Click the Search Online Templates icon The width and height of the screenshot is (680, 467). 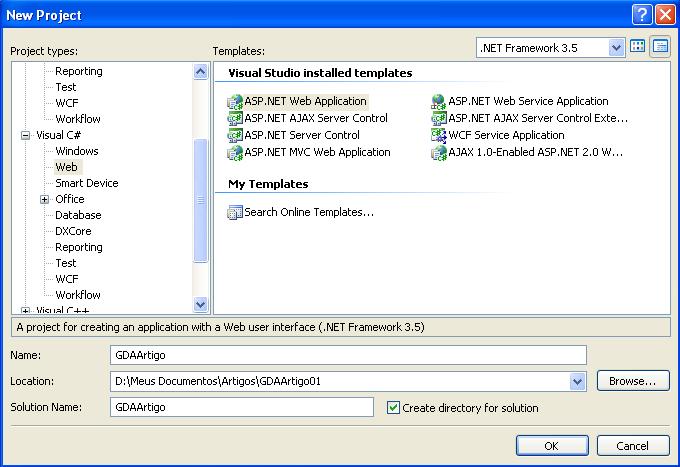coord(235,212)
